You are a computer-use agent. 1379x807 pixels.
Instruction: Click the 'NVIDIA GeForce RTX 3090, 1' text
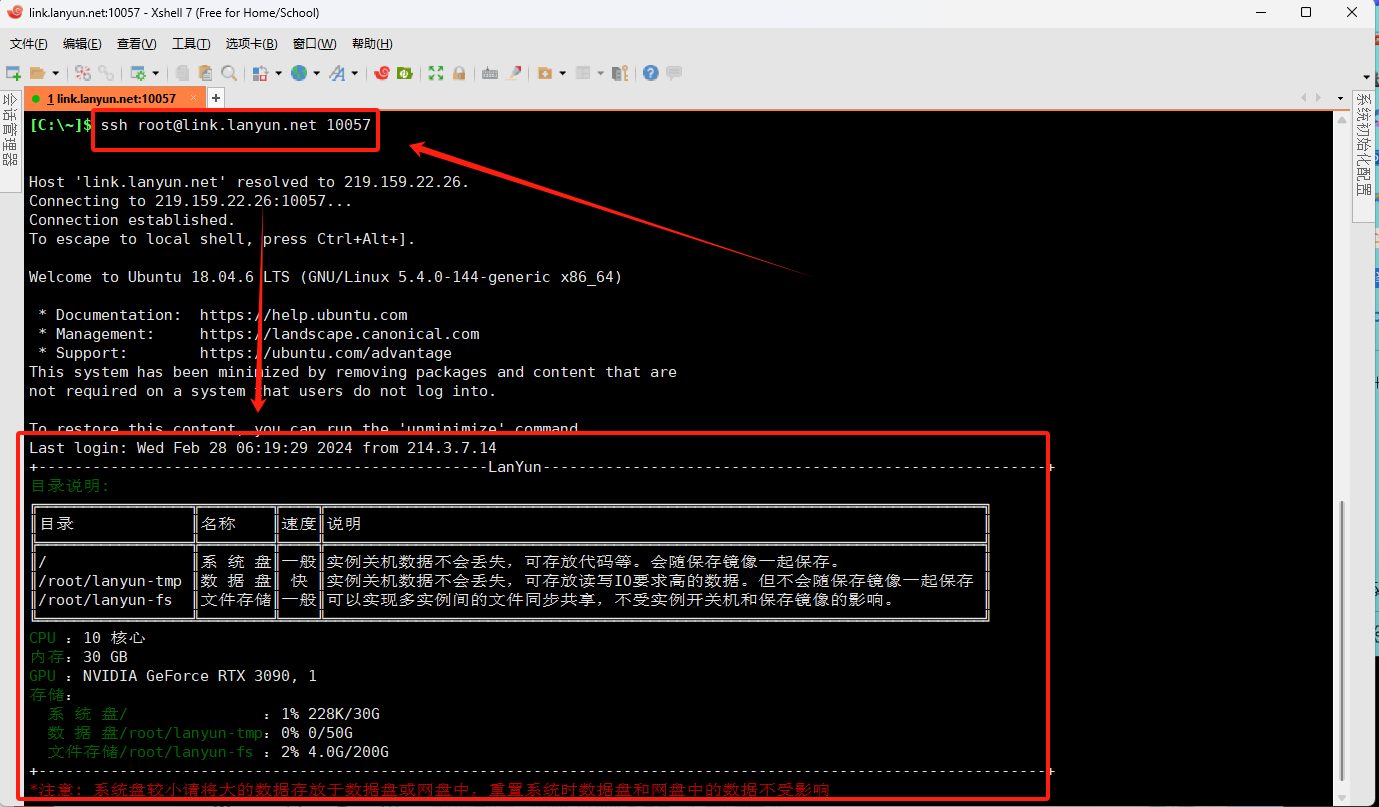(x=200, y=676)
